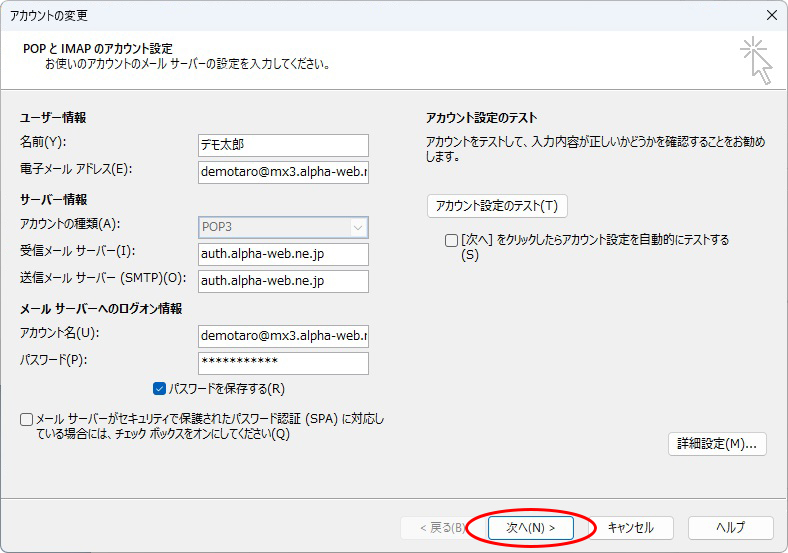Click the 送信メール サーバー (SMTP) text field
This screenshot has width=788, height=553.
pos(283,281)
